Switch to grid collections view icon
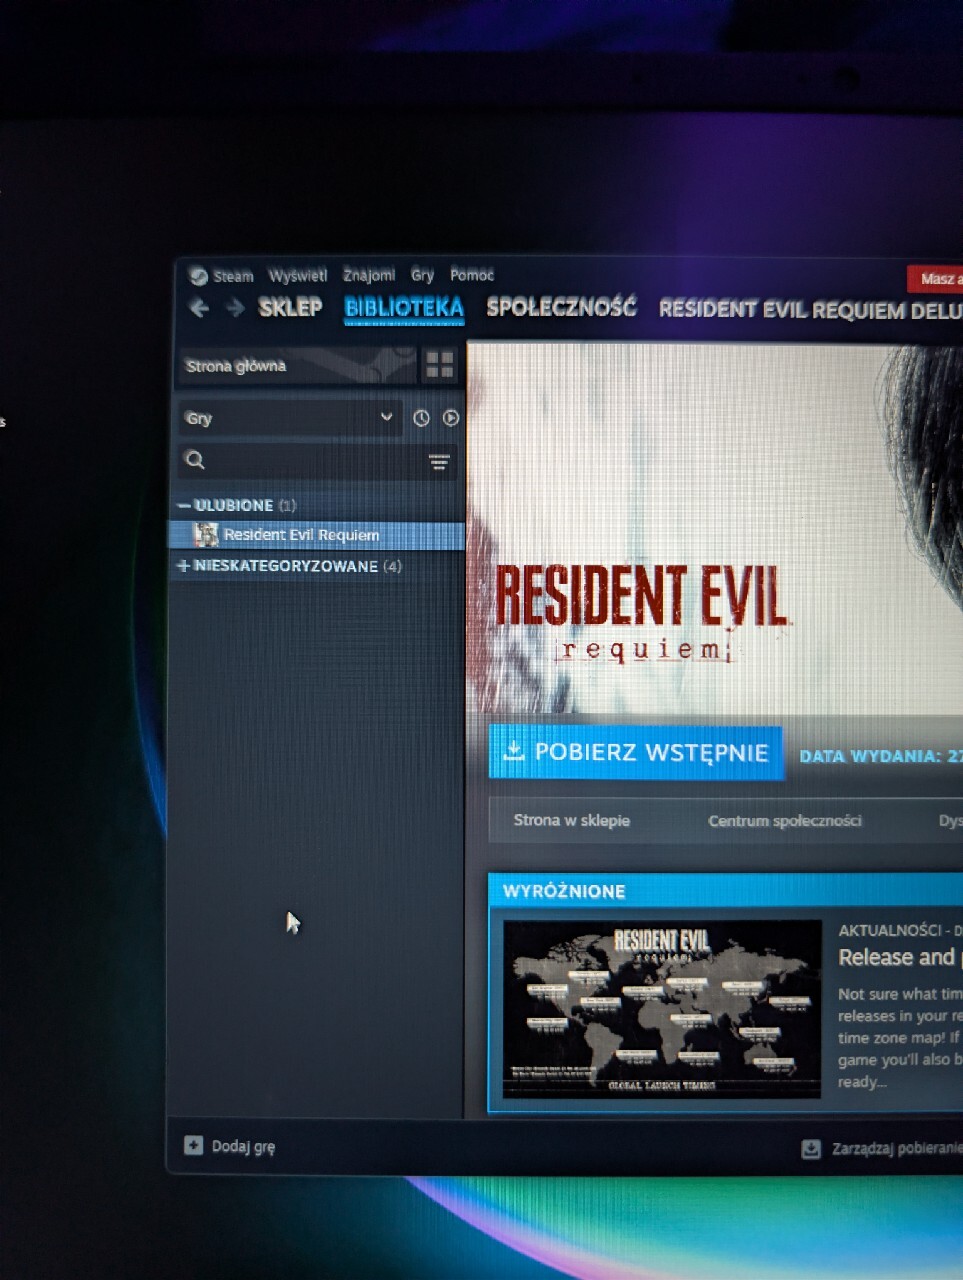 [440, 365]
